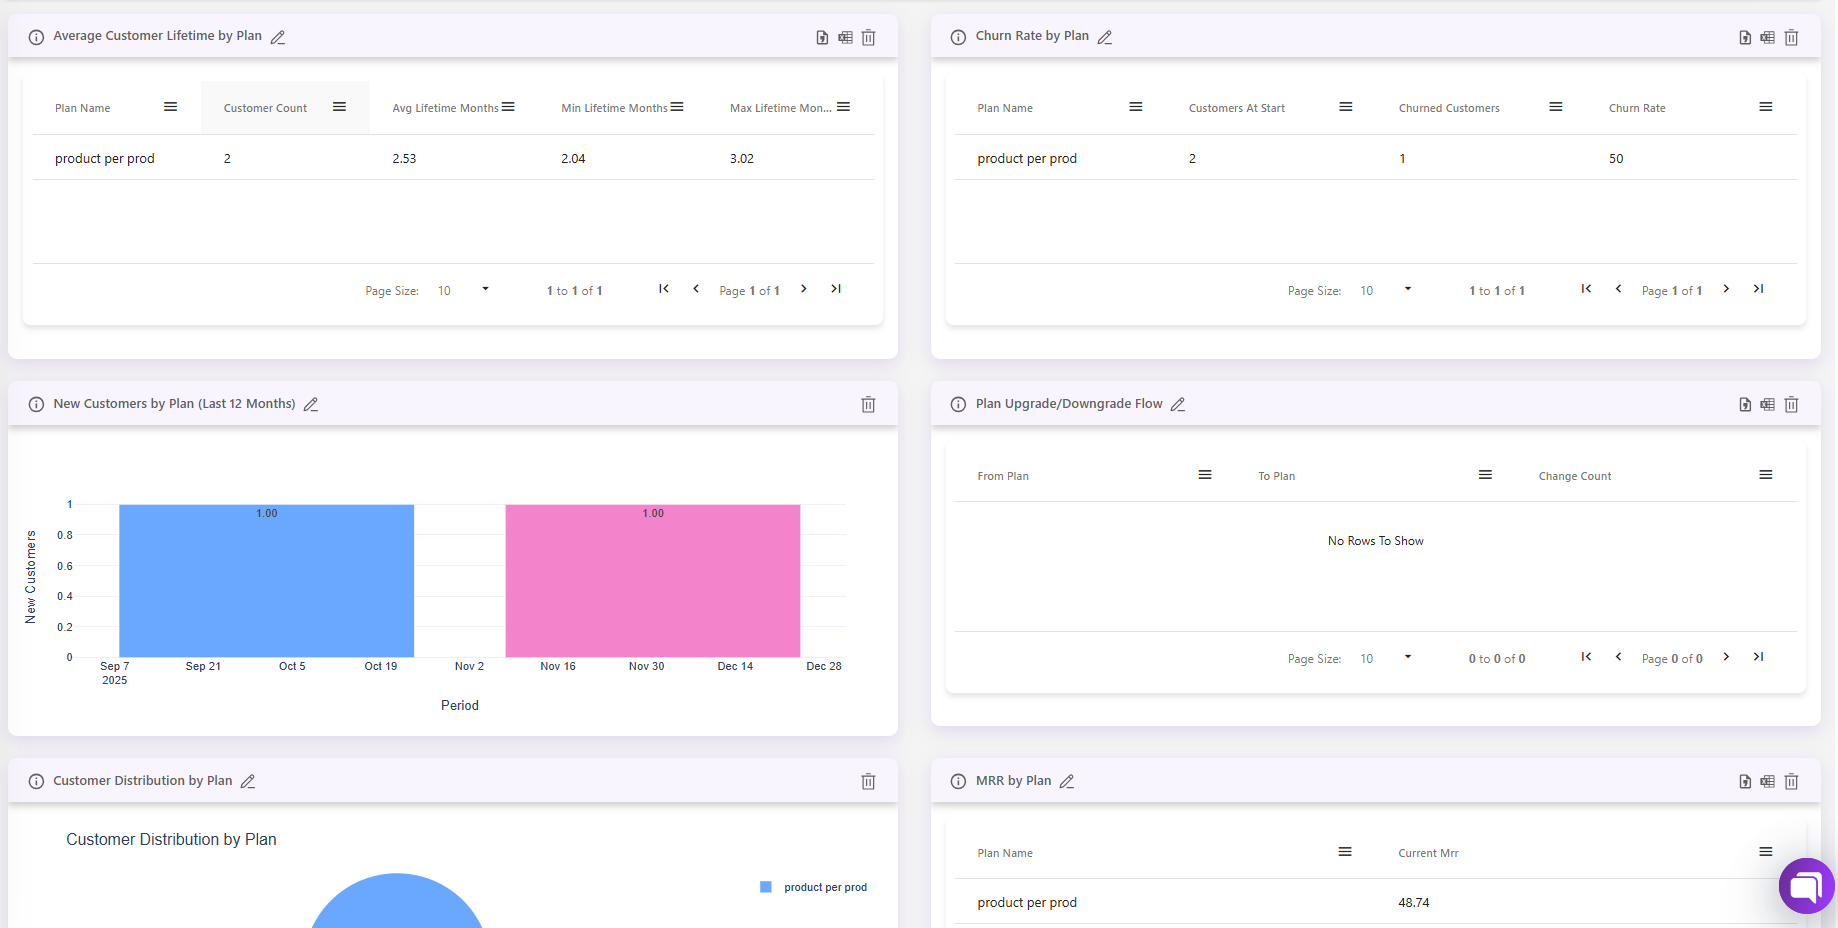This screenshot has width=1838, height=928.
Task: Edit the Plan Upgrade/Downgrade Flow title
Action: pos(1178,404)
